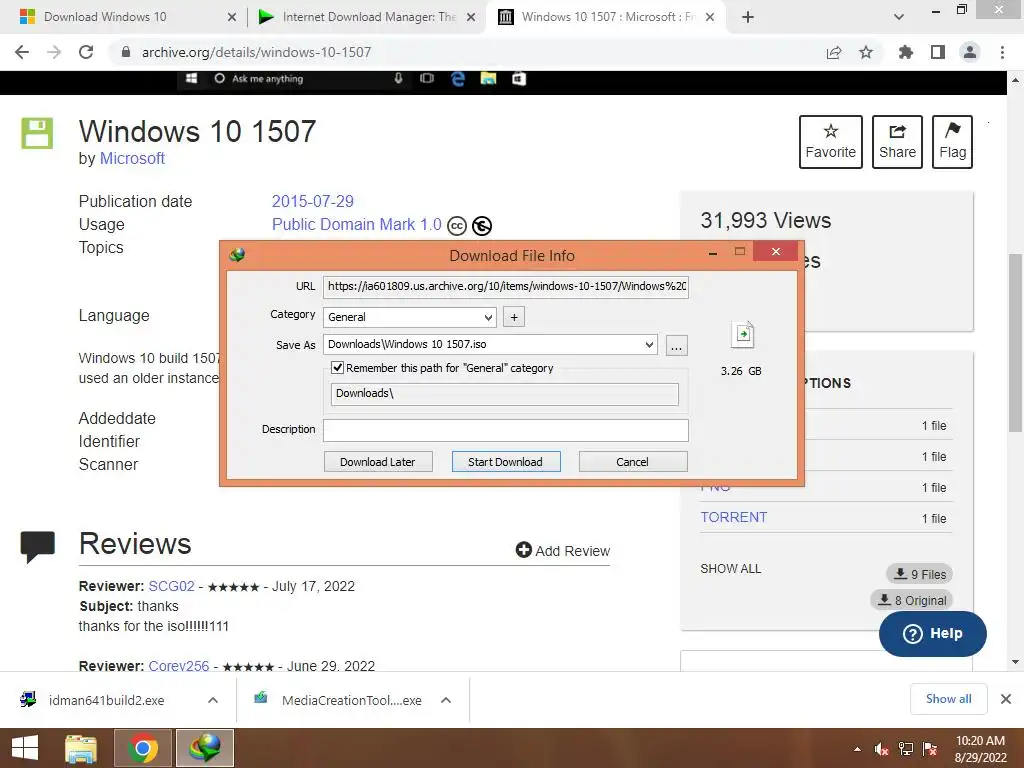Open reviewer SCG02 profile
The height and width of the screenshot is (768, 1024).
171,586
